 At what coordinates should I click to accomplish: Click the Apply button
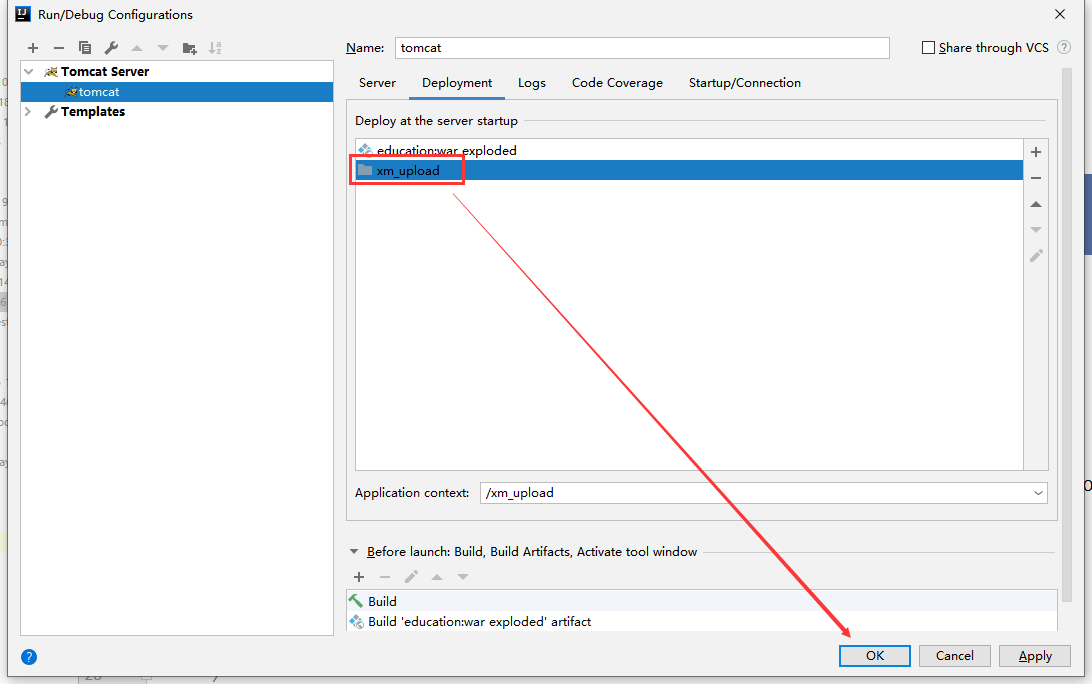point(1034,656)
